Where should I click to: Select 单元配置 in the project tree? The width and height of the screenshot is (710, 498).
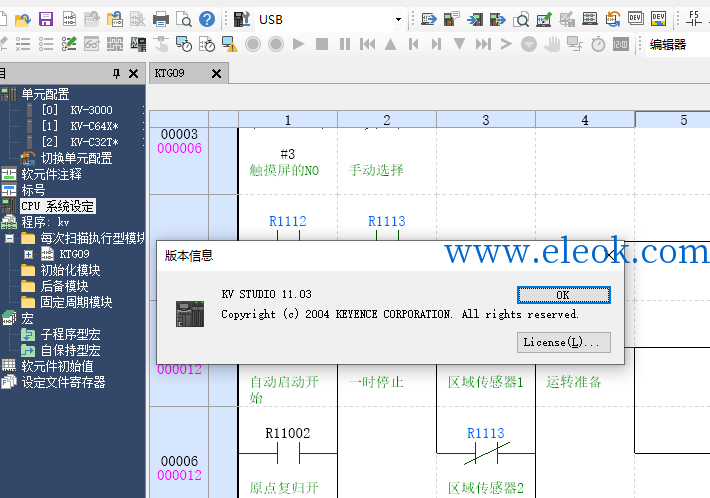pyautogui.click(x=45, y=94)
